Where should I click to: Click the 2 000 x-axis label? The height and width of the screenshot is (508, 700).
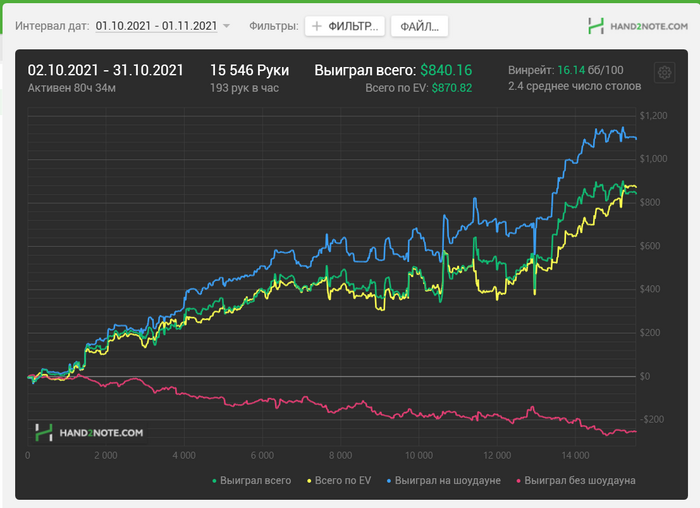(x=106, y=456)
